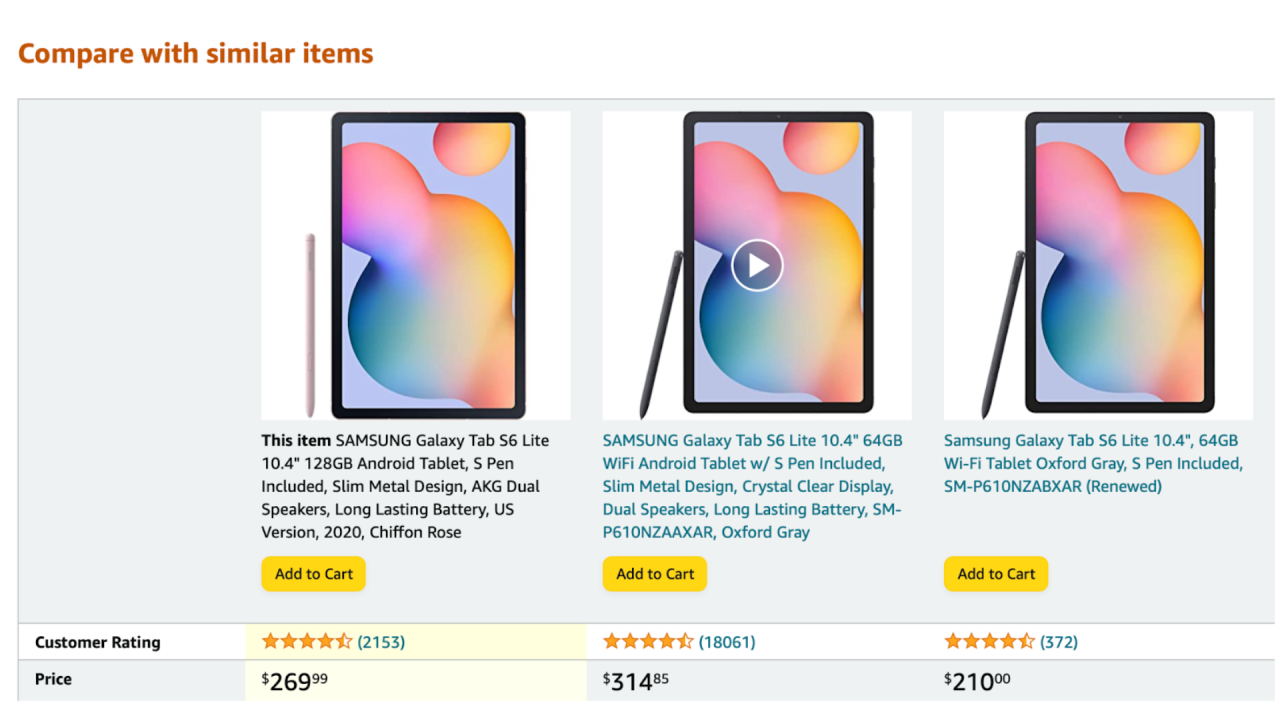
Task: Click the pink S Pen in first image
Action: [311, 325]
